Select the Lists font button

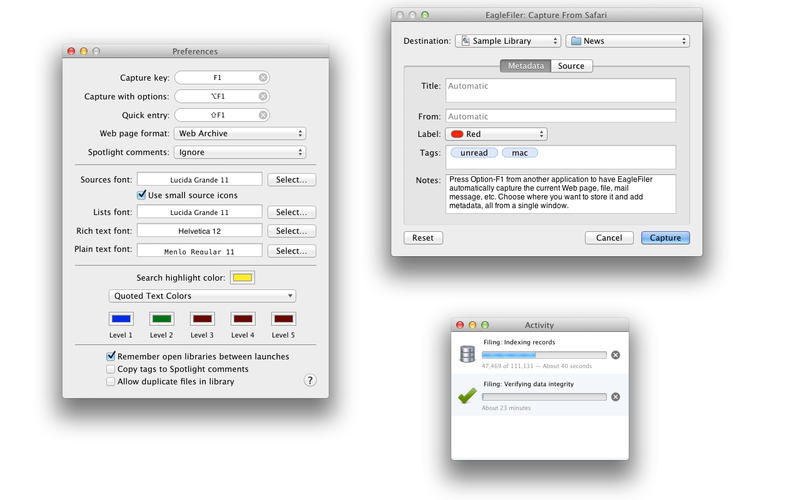[291, 212]
